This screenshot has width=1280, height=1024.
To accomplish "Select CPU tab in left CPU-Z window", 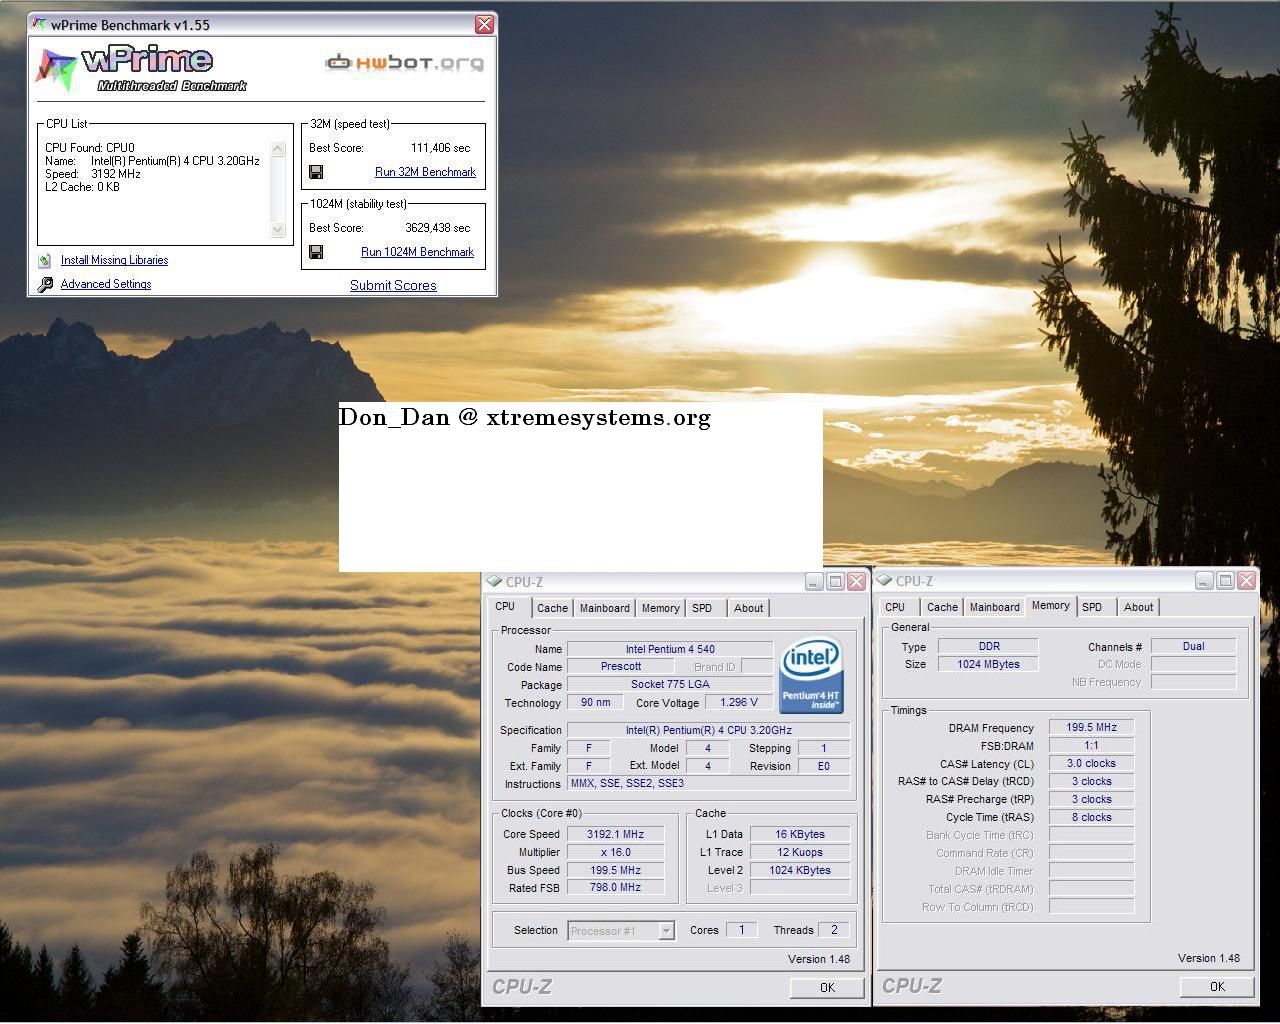I will tap(505, 606).
